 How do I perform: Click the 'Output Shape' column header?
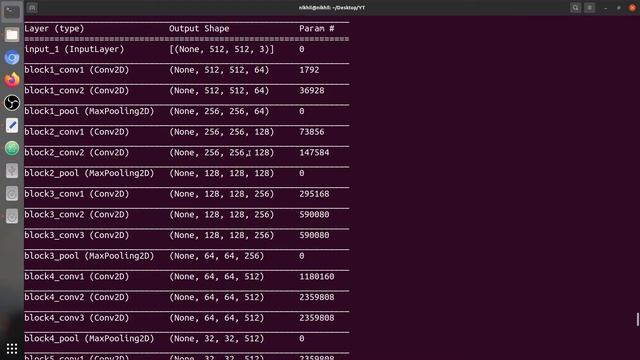(x=199, y=29)
